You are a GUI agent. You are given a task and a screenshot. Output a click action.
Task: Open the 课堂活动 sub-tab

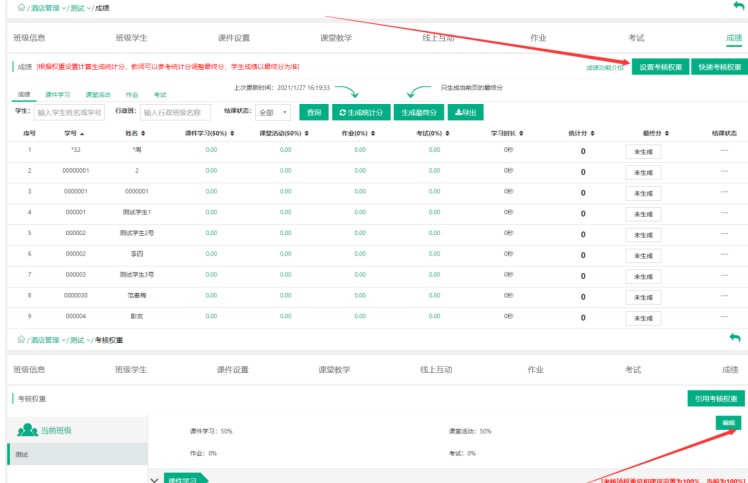coord(97,94)
